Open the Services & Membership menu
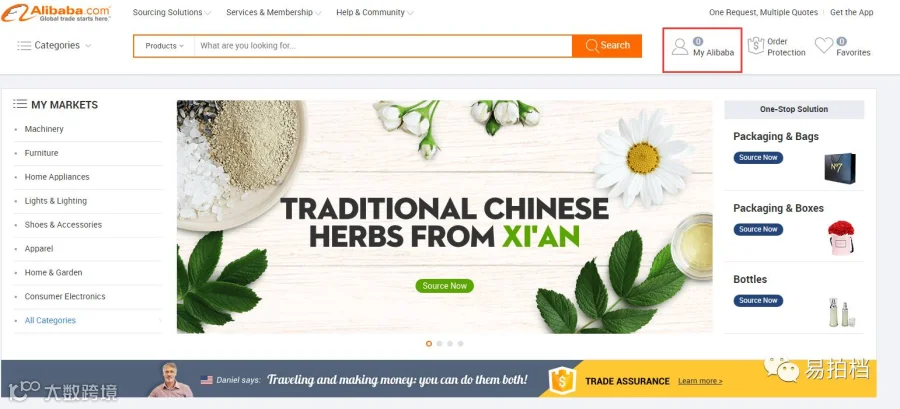The width and height of the screenshot is (900, 409). pyautogui.click(x=274, y=13)
